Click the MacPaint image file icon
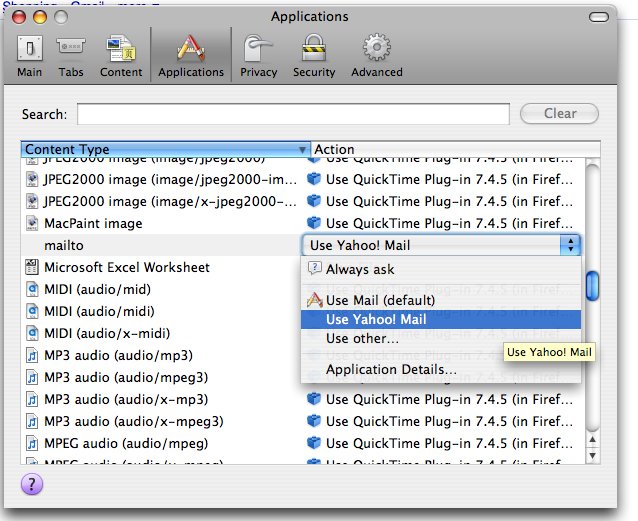638x521 pixels. pyautogui.click(x=32, y=223)
